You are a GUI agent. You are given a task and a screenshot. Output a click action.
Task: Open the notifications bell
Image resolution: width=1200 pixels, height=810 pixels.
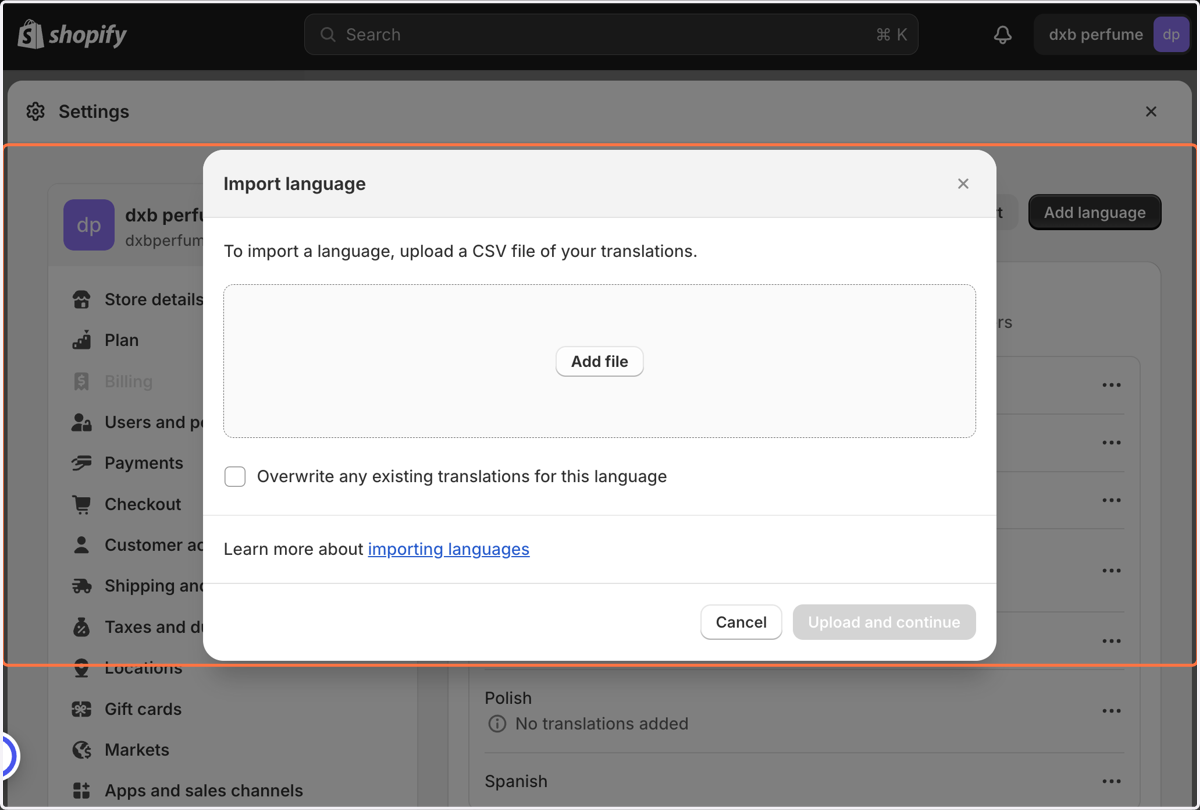[1003, 35]
